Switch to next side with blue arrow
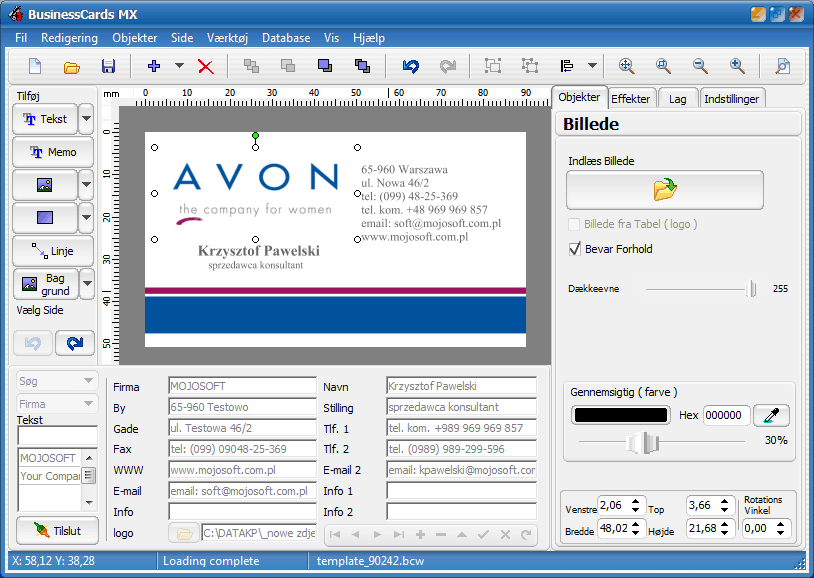This screenshot has height=578, width=814. (75, 343)
